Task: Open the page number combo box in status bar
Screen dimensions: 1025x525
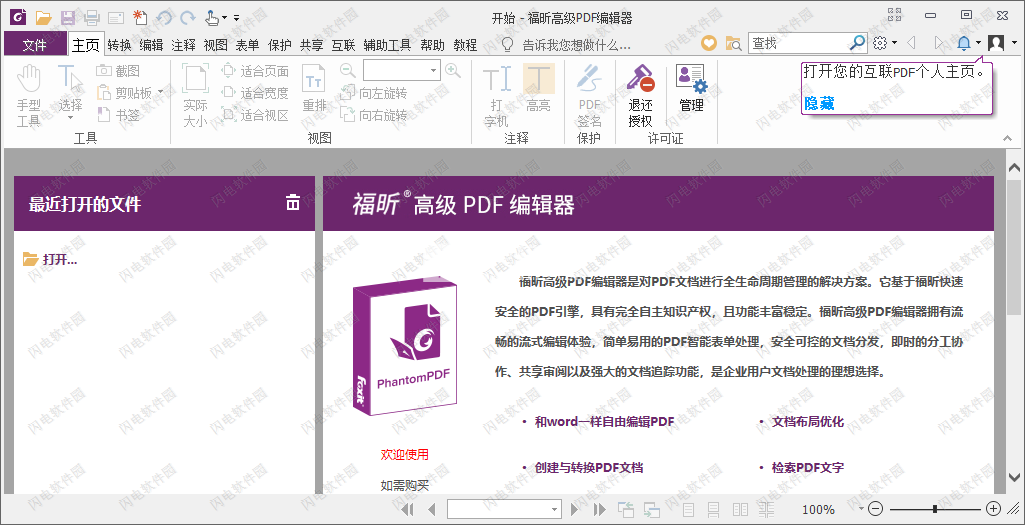Action: click(x=505, y=509)
